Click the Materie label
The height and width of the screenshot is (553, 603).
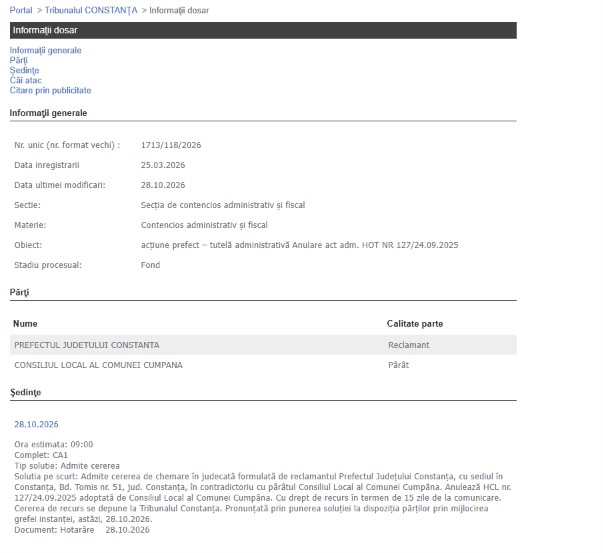30,225
